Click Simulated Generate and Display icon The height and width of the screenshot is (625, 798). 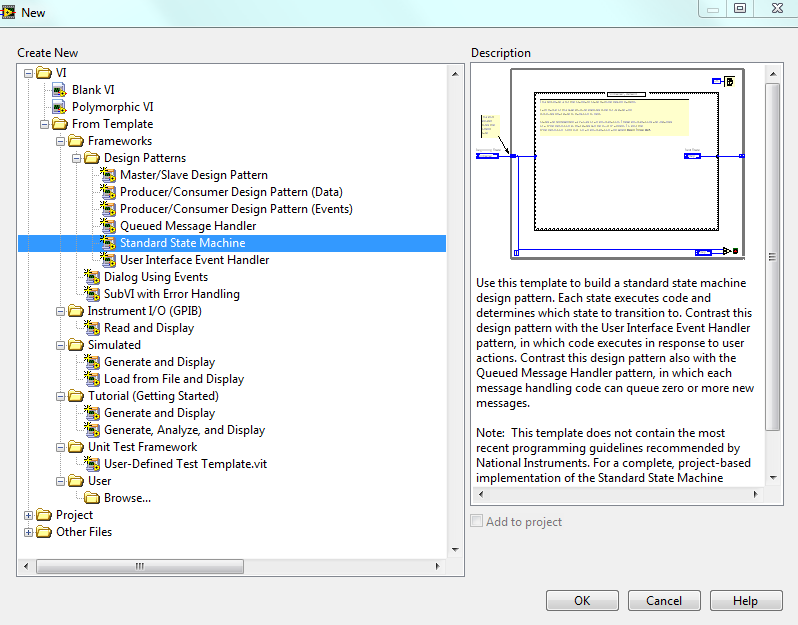pos(92,362)
